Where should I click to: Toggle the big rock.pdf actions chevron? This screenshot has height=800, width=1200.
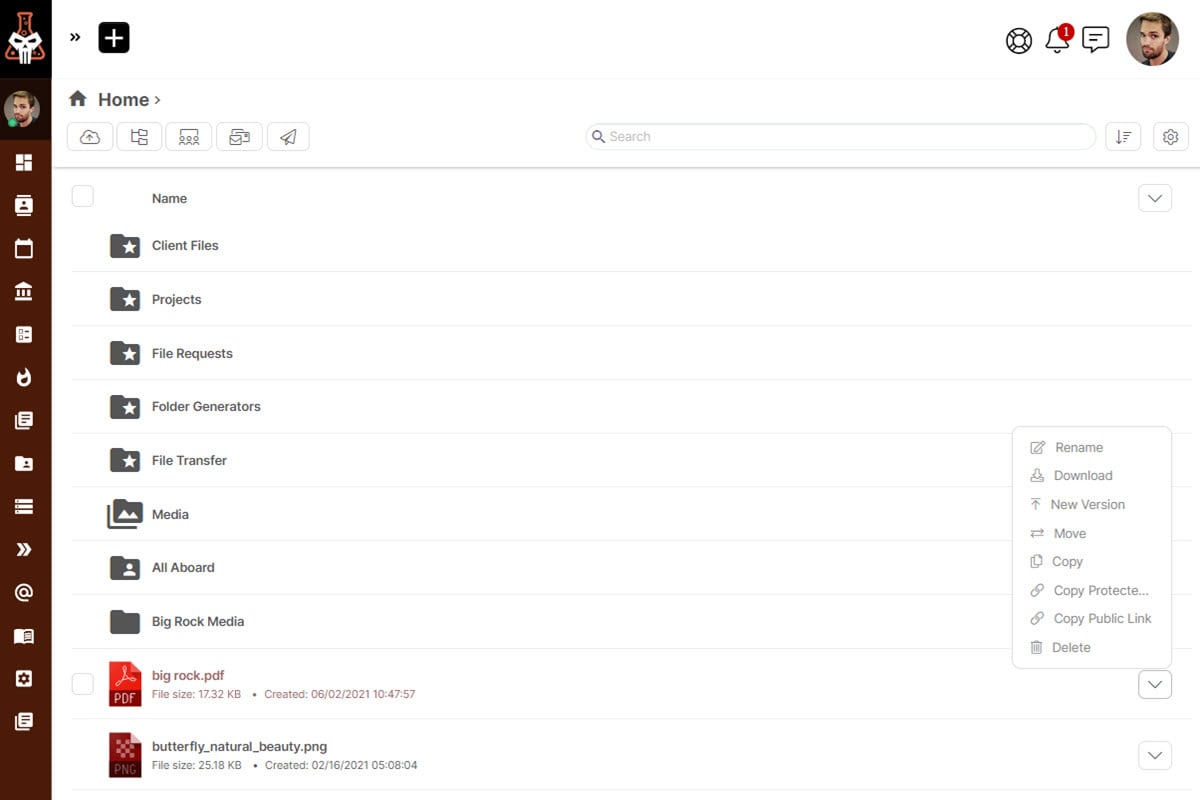[1155, 684]
